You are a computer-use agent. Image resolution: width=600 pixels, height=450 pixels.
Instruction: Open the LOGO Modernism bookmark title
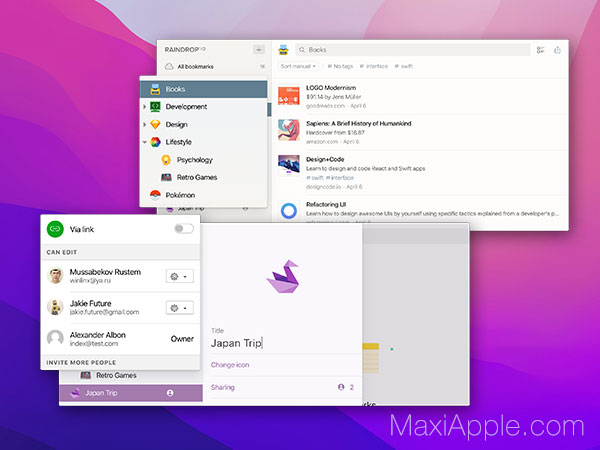(331, 88)
